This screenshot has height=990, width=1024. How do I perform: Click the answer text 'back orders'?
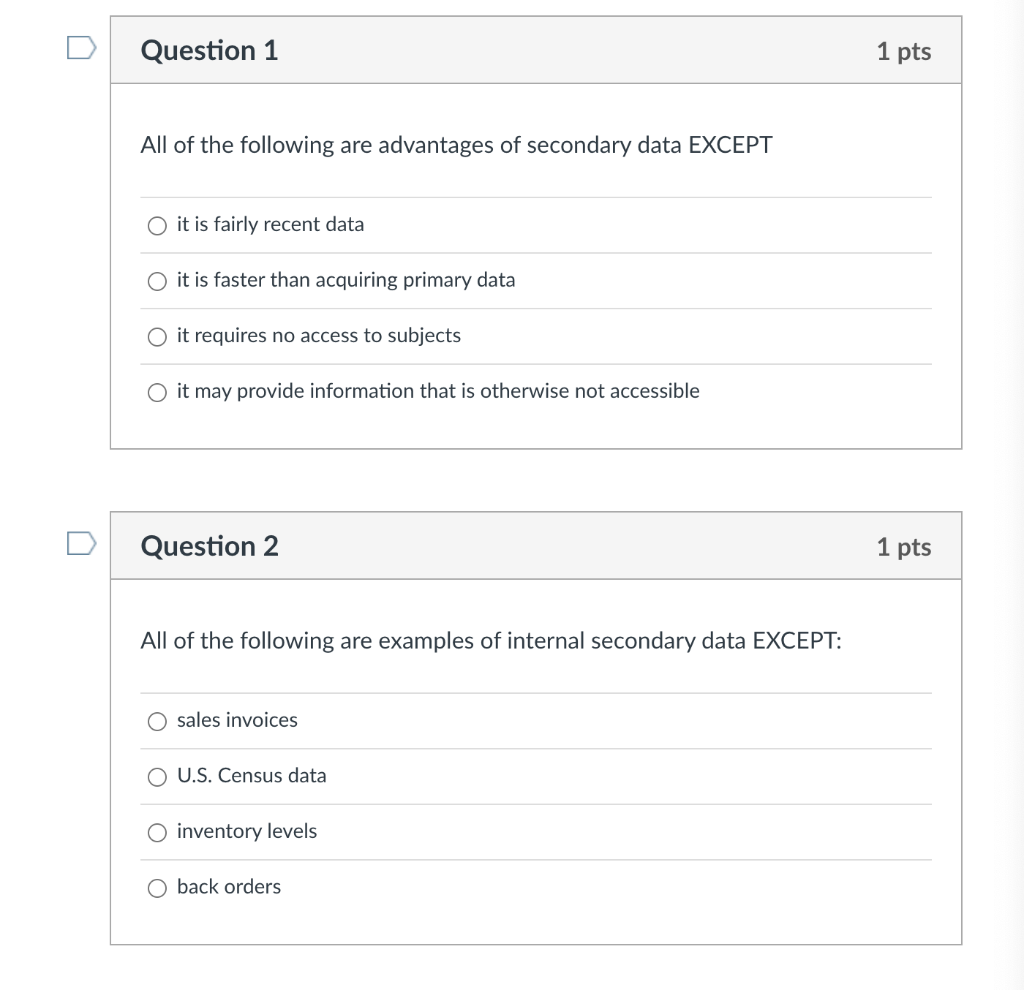[x=228, y=886]
